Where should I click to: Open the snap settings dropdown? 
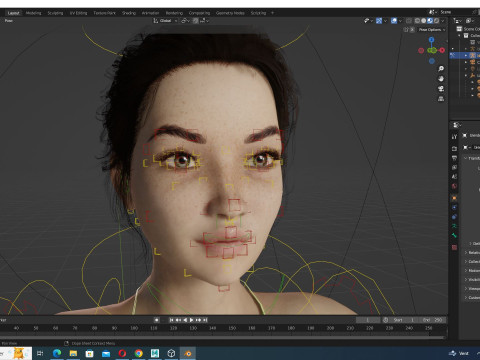tap(204, 21)
